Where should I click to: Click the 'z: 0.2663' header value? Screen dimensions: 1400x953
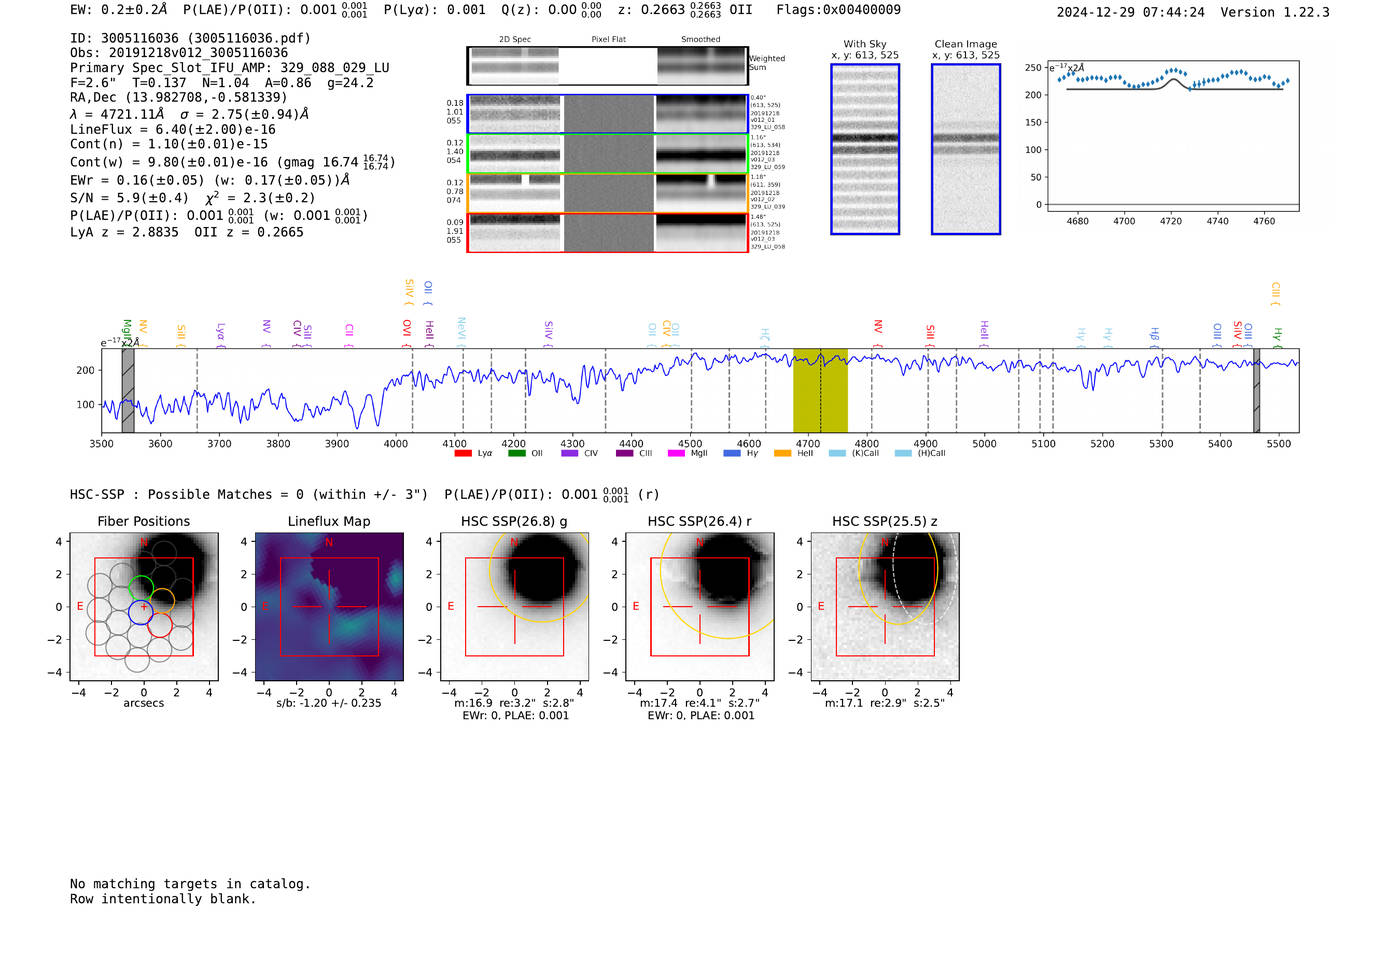651,10
